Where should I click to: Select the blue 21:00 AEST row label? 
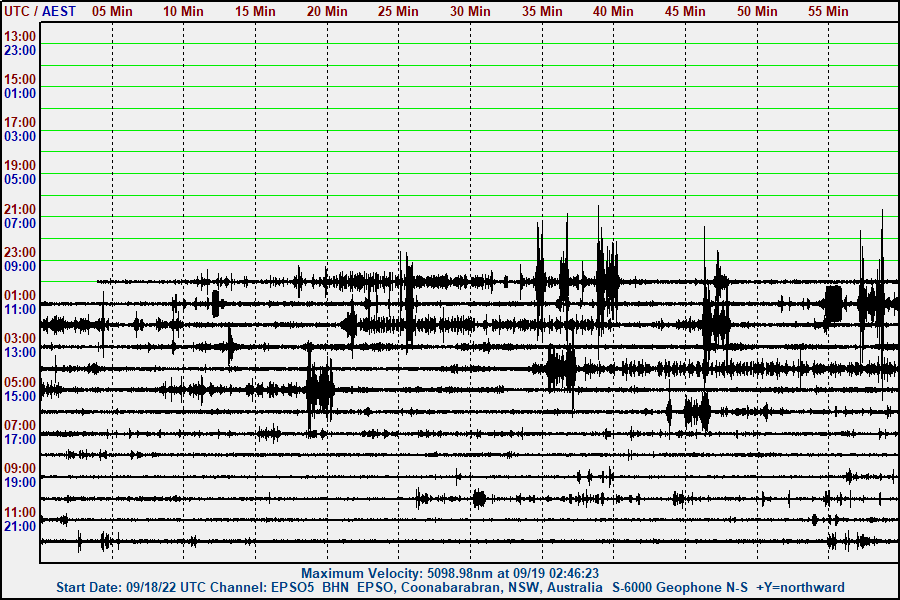20,526
